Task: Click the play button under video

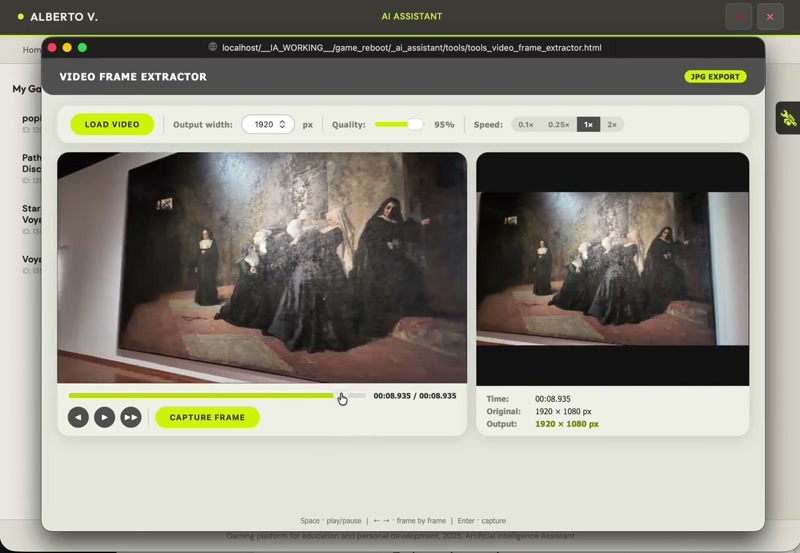Action: (105, 417)
